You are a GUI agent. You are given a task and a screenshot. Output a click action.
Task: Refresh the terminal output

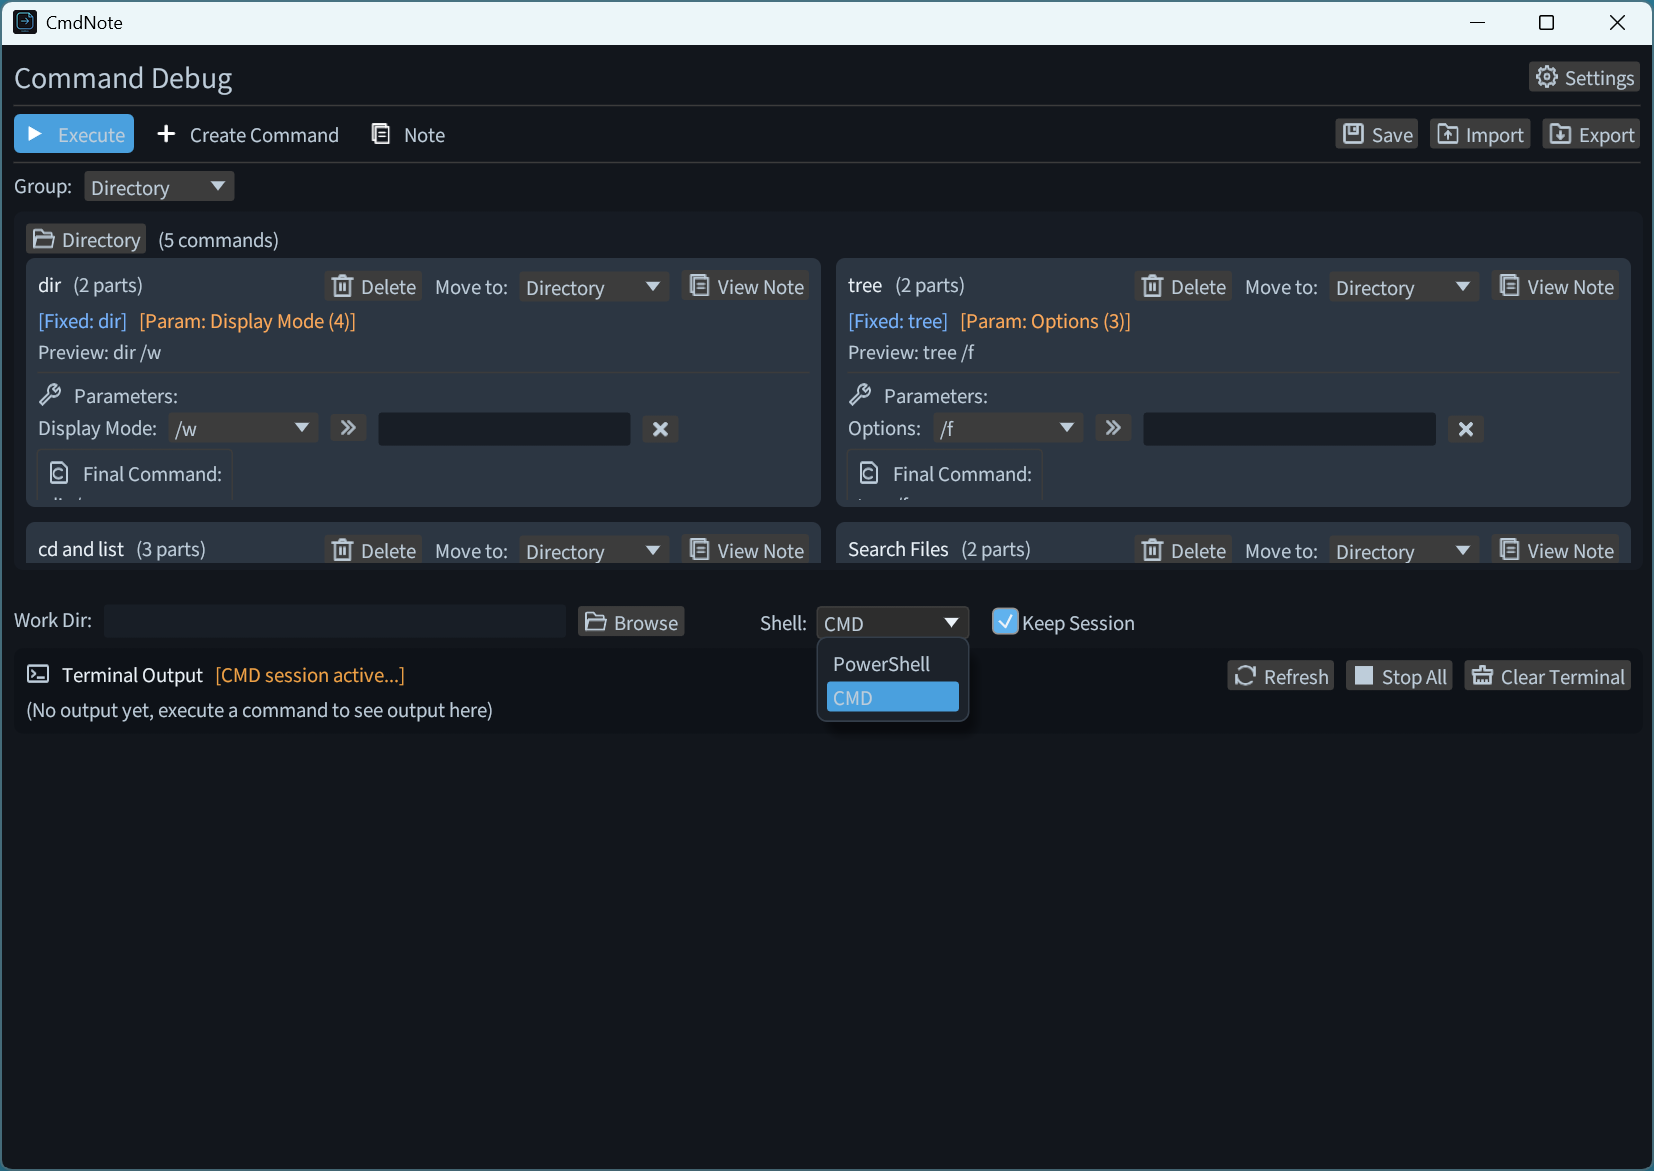coord(1281,676)
